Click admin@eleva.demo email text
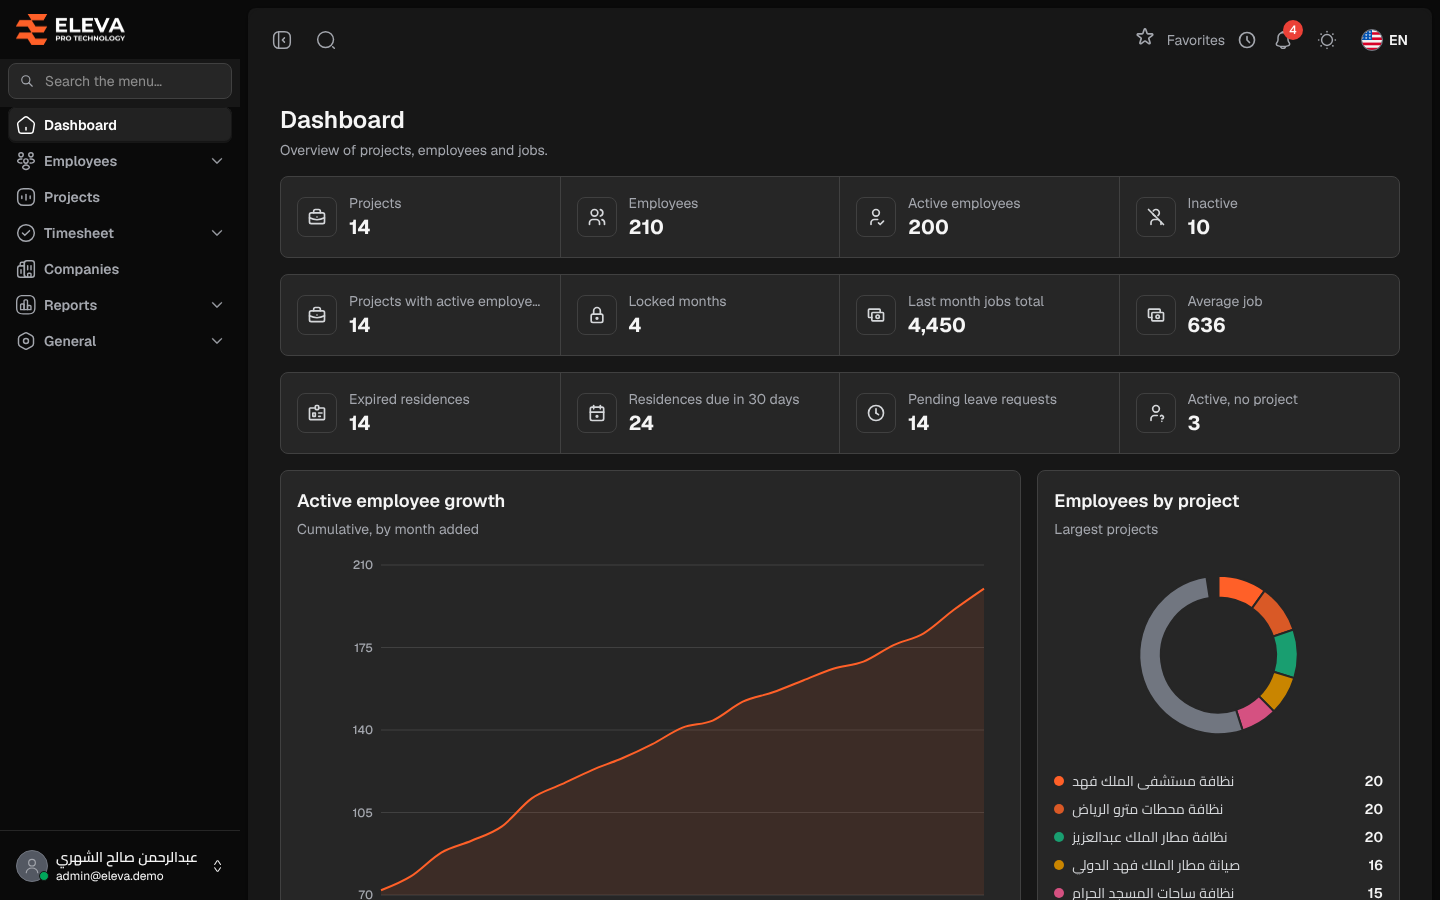1440x900 pixels. click(x=109, y=876)
